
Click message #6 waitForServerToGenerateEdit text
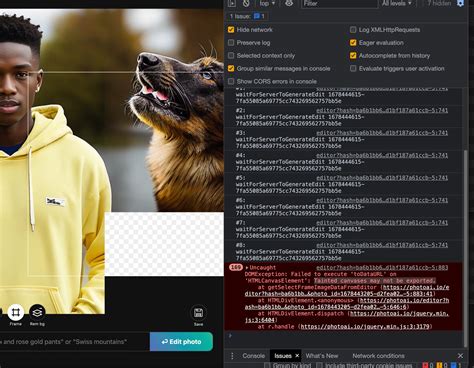click(x=300, y=210)
